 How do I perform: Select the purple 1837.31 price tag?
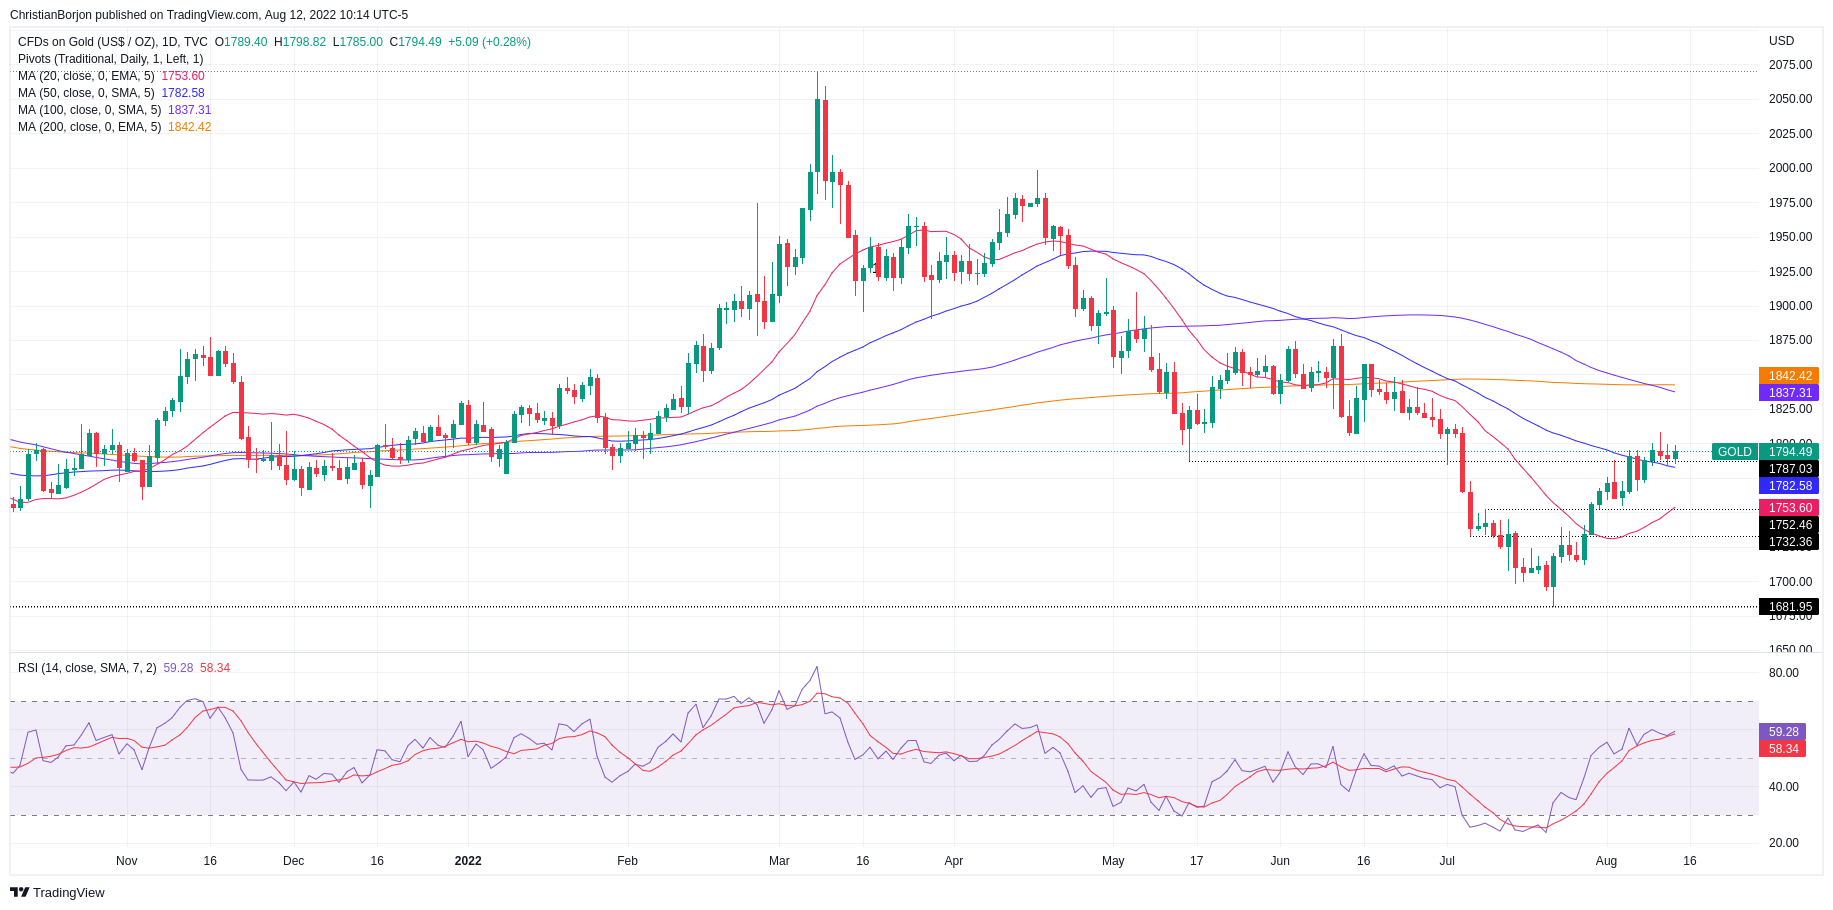pyautogui.click(x=1789, y=393)
